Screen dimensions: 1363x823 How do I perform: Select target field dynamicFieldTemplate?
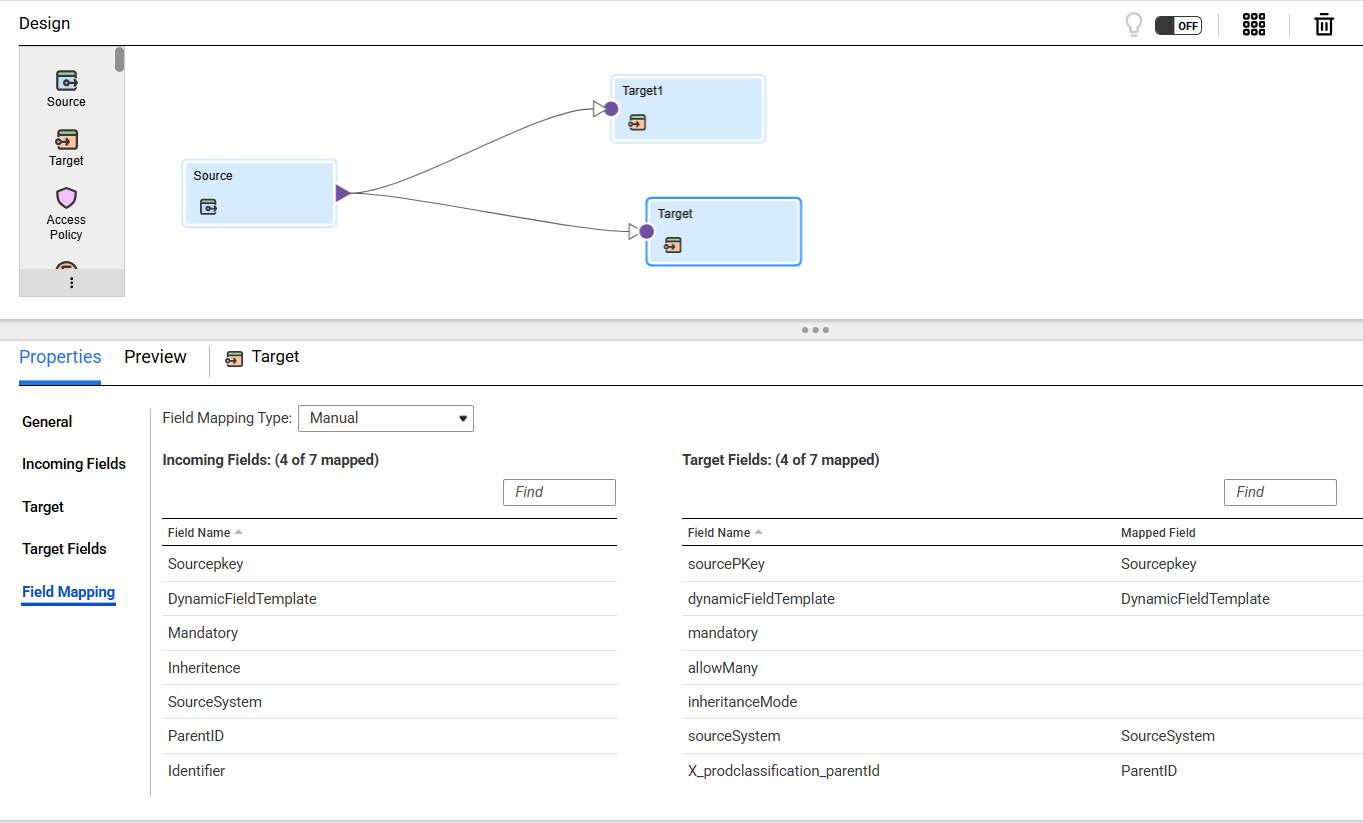761,599
